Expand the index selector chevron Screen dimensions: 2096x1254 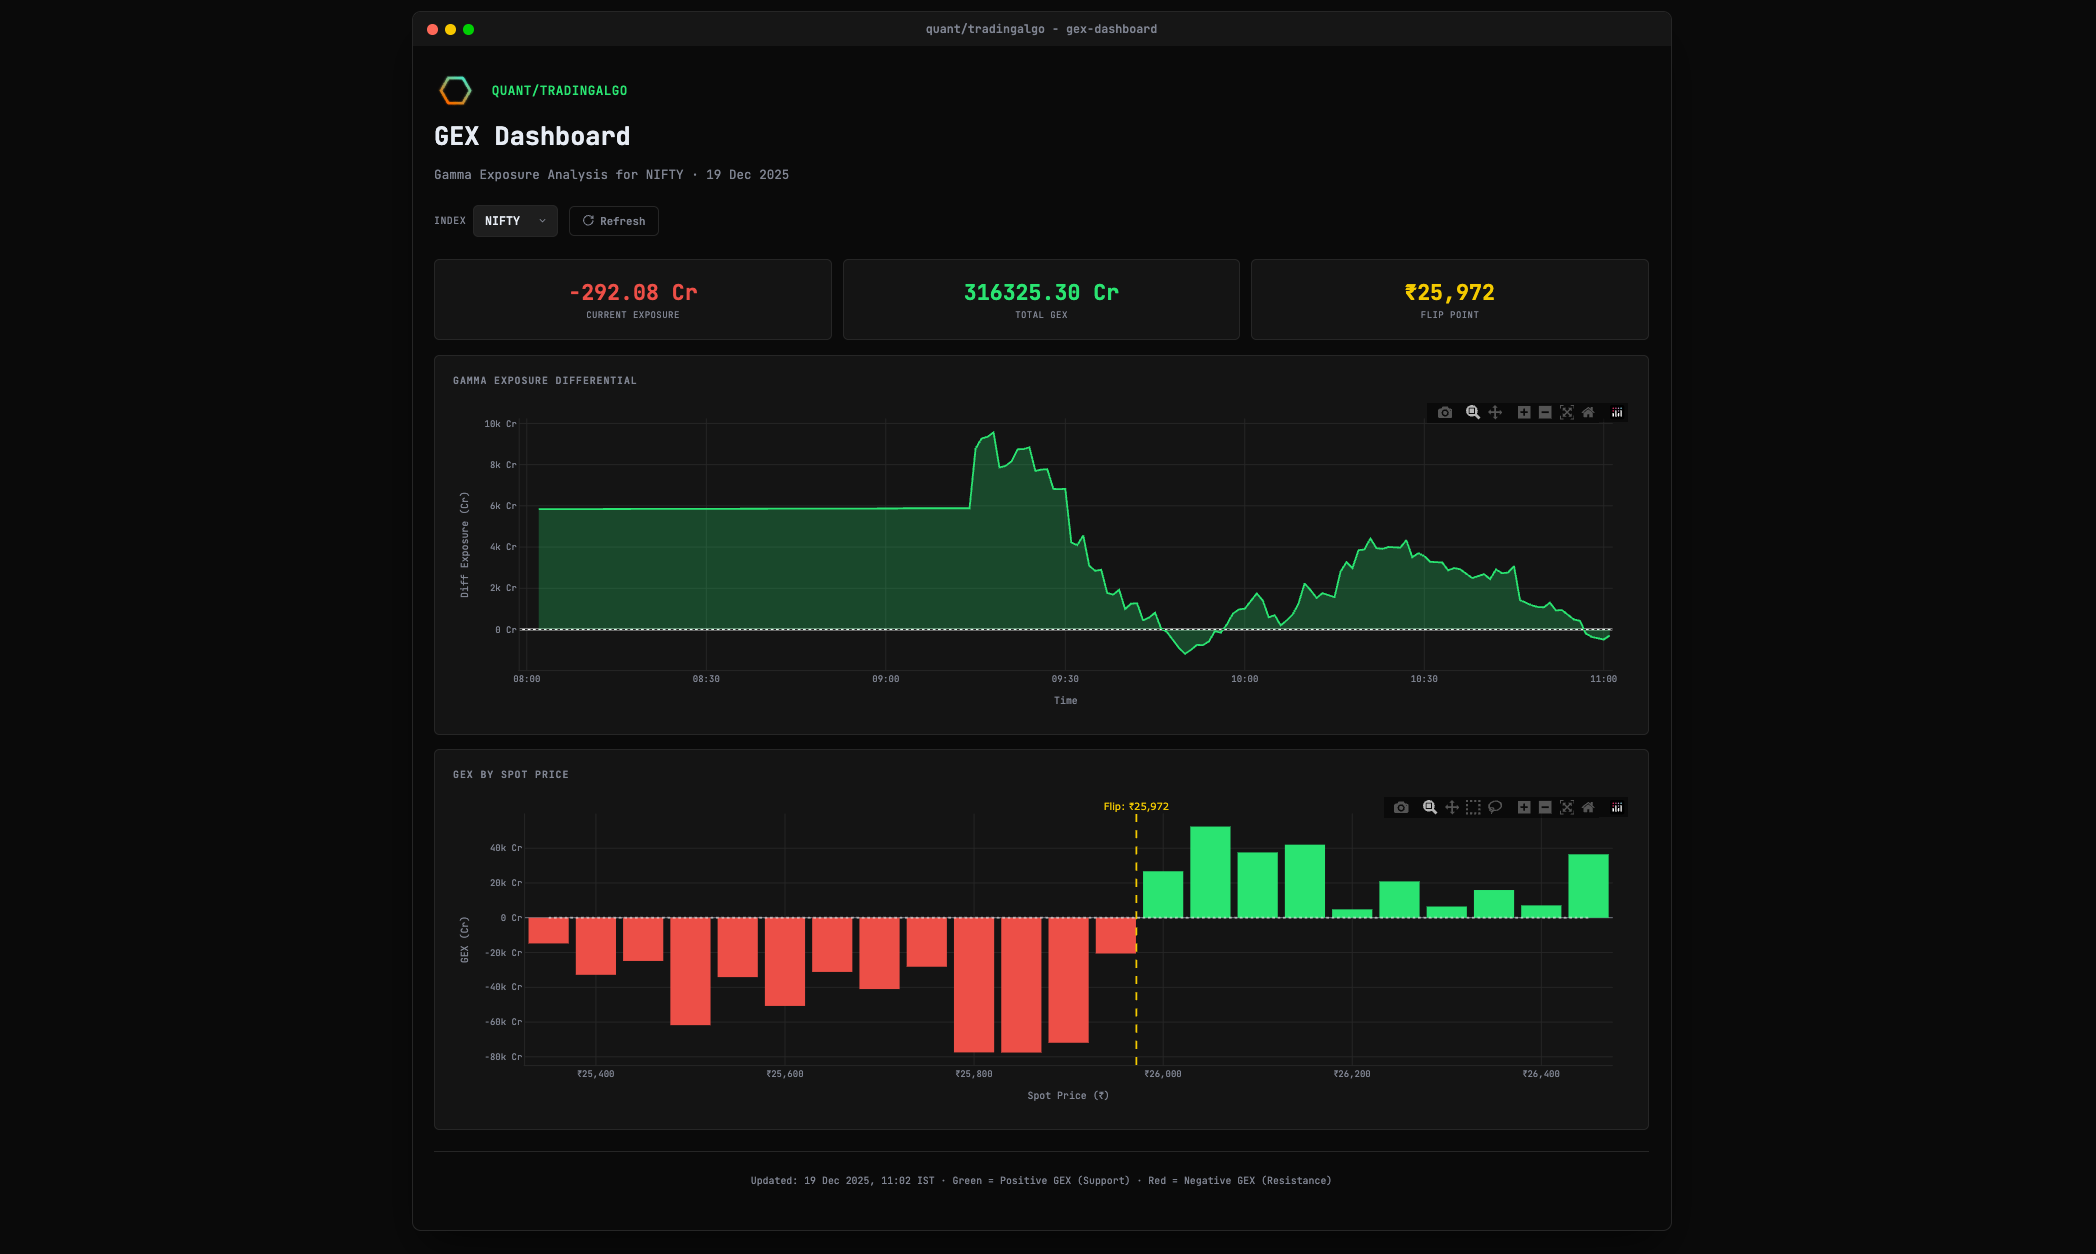click(x=542, y=221)
